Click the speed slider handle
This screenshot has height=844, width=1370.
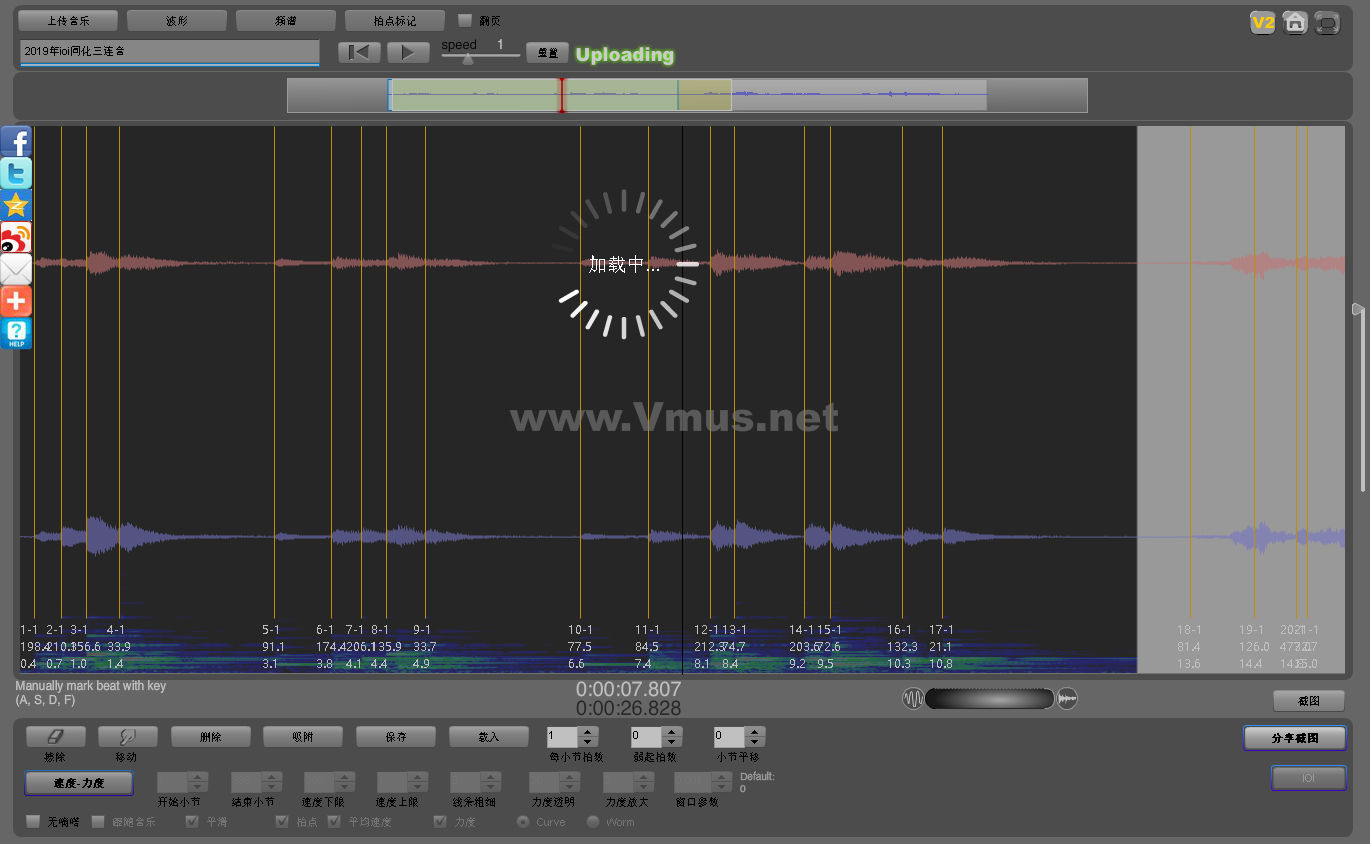click(x=467, y=59)
